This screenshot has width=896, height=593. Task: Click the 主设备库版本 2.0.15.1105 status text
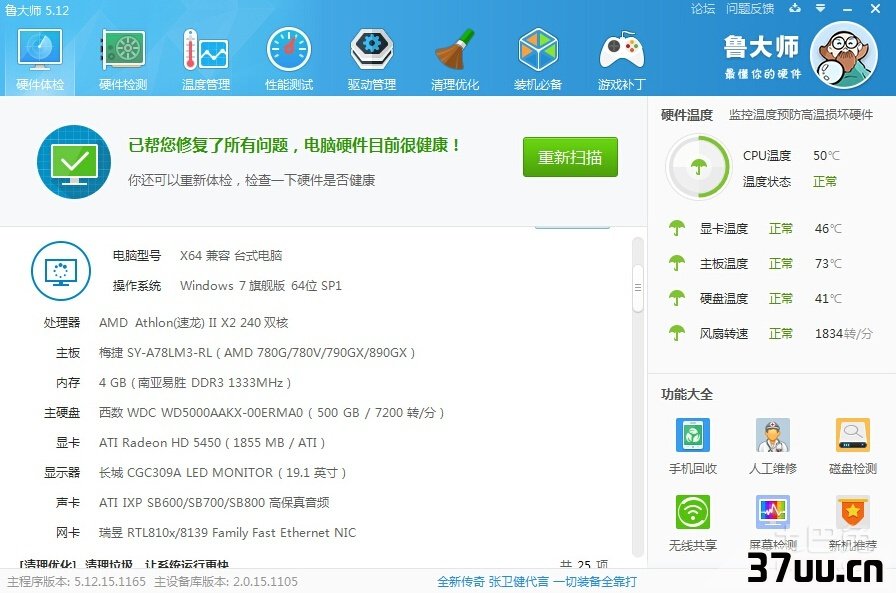pyautogui.click(x=226, y=582)
